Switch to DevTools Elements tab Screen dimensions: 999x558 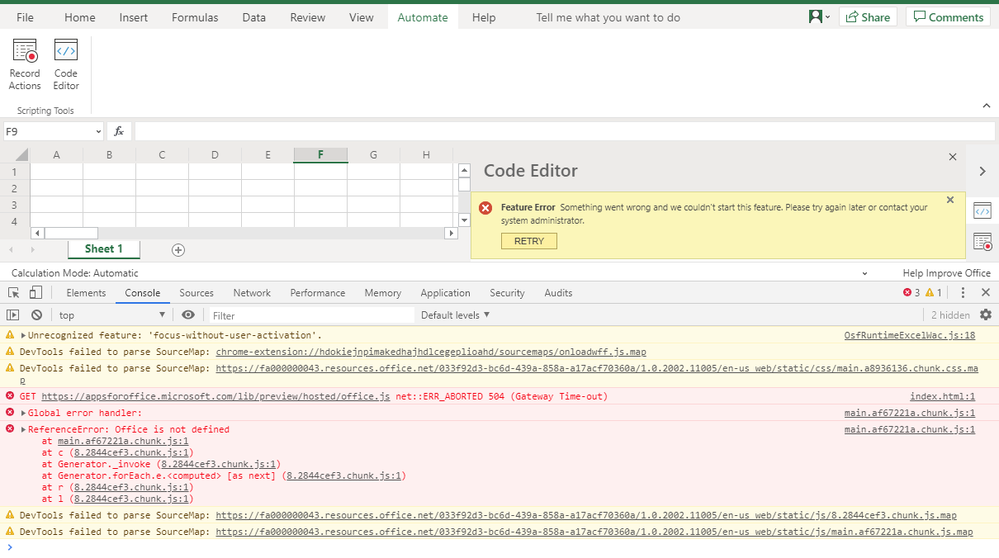(86, 293)
